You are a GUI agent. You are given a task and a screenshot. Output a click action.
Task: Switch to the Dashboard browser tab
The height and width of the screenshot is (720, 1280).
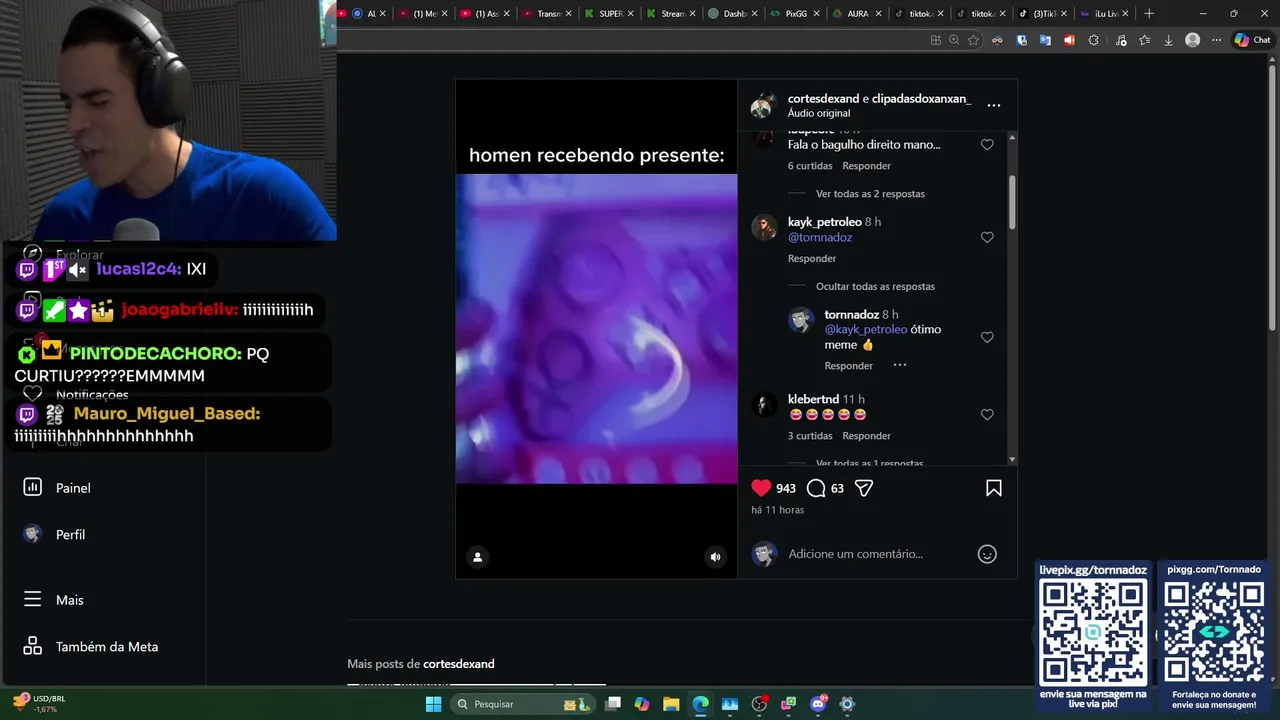[734, 14]
